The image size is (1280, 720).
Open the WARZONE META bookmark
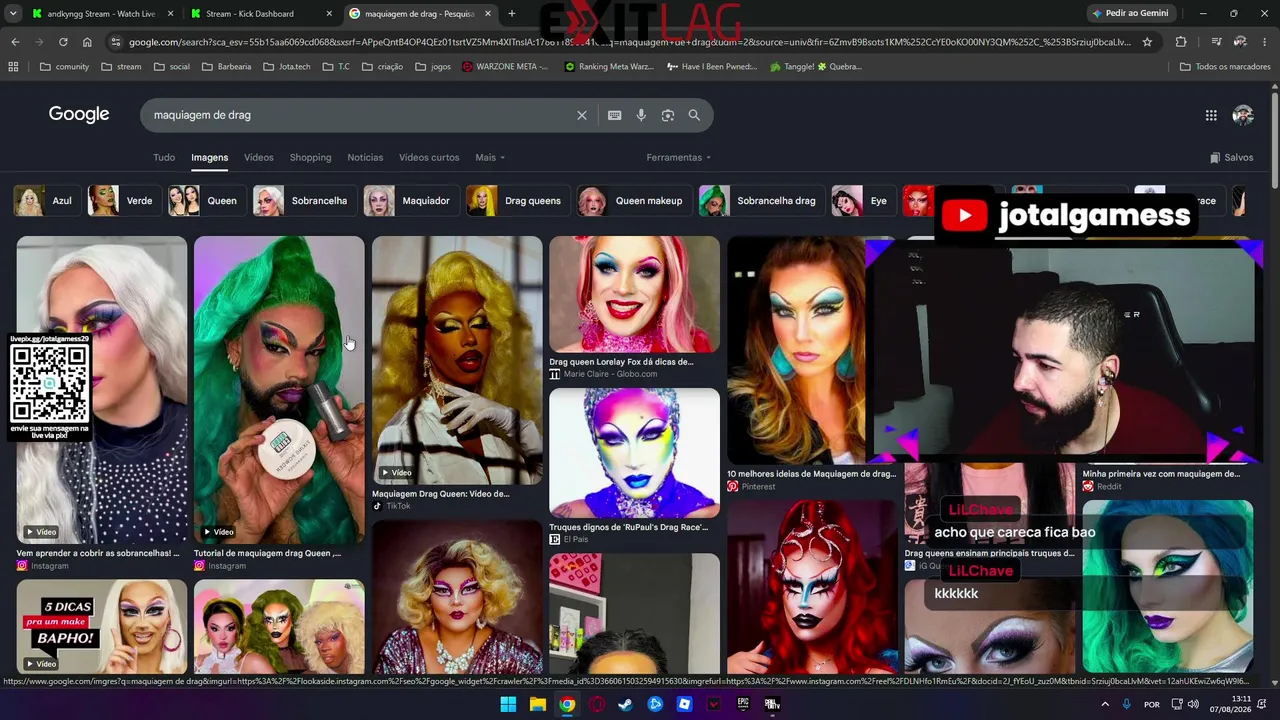click(x=505, y=67)
